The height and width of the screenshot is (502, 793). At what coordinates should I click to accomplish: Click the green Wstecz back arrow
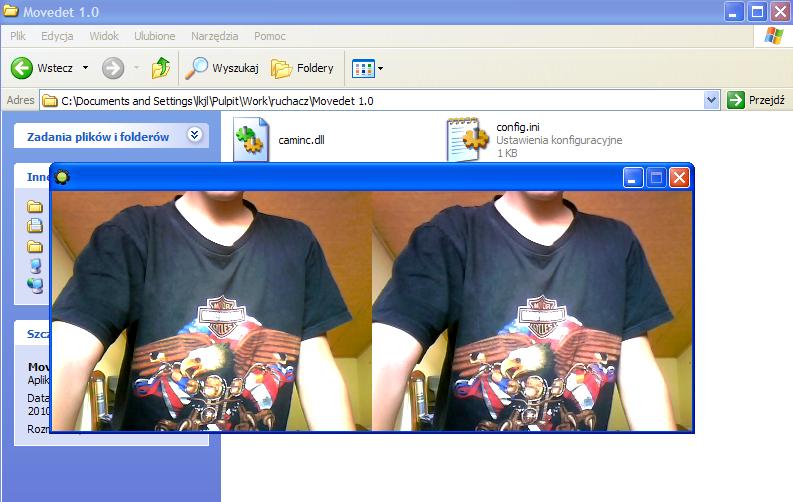click(22, 68)
